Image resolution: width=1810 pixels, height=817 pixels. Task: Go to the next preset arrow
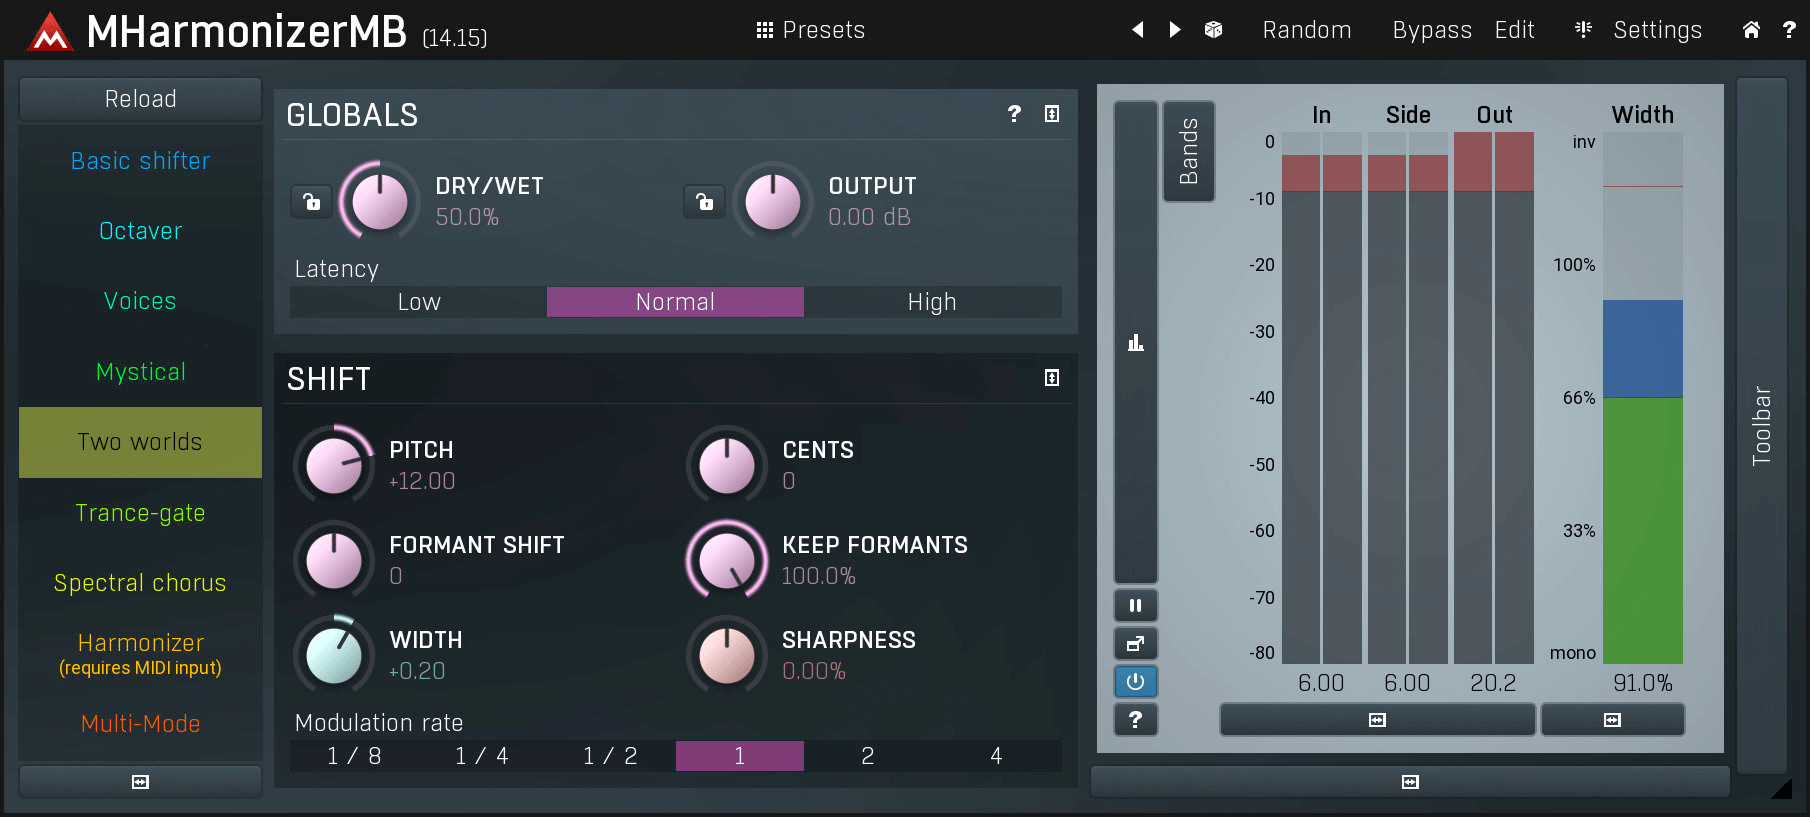click(x=1175, y=30)
